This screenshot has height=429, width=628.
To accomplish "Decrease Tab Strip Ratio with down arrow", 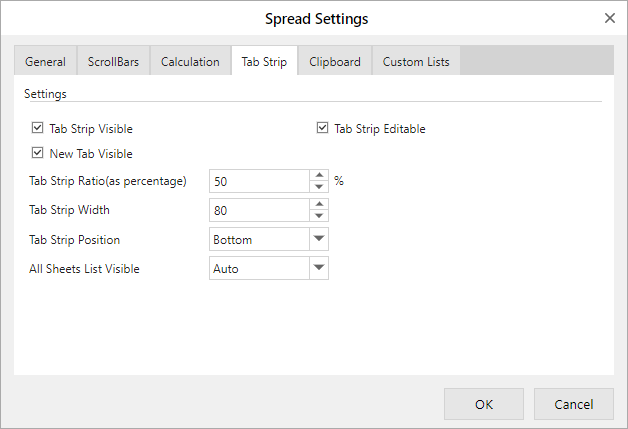I will point(319,187).
